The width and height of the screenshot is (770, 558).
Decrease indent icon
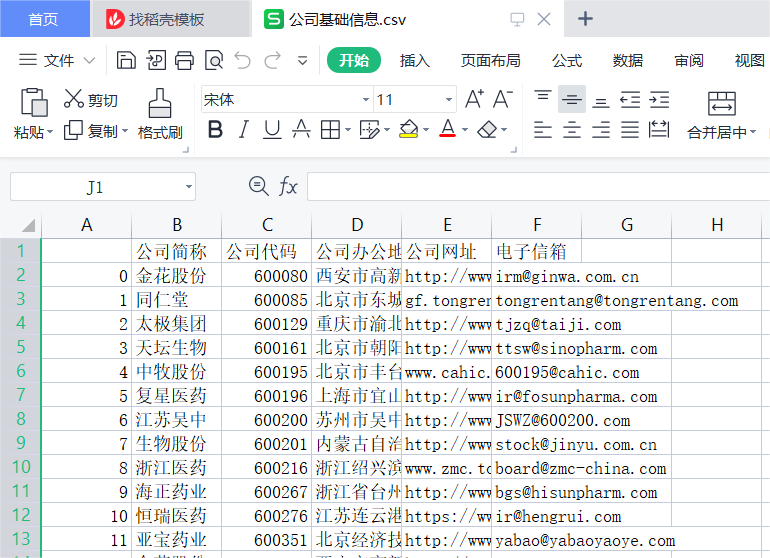click(x=630, y=100)
